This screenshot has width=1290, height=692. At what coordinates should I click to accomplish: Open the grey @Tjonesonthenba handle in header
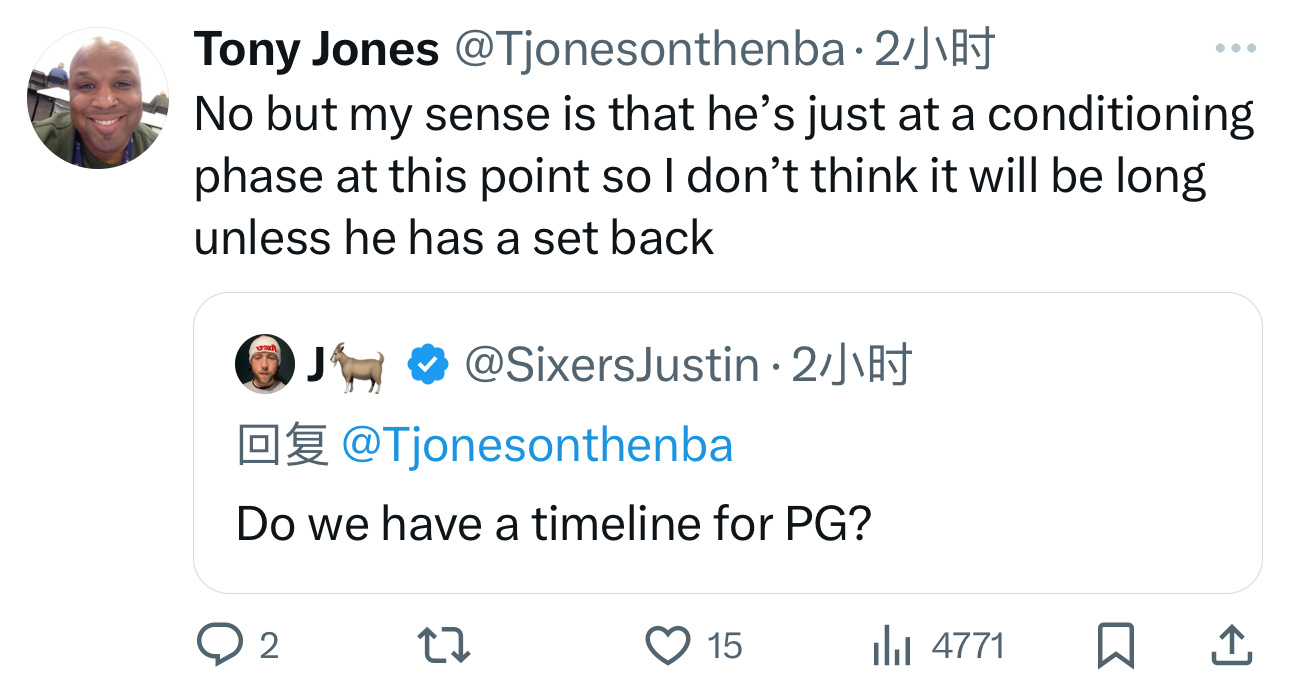pos(651,49)
